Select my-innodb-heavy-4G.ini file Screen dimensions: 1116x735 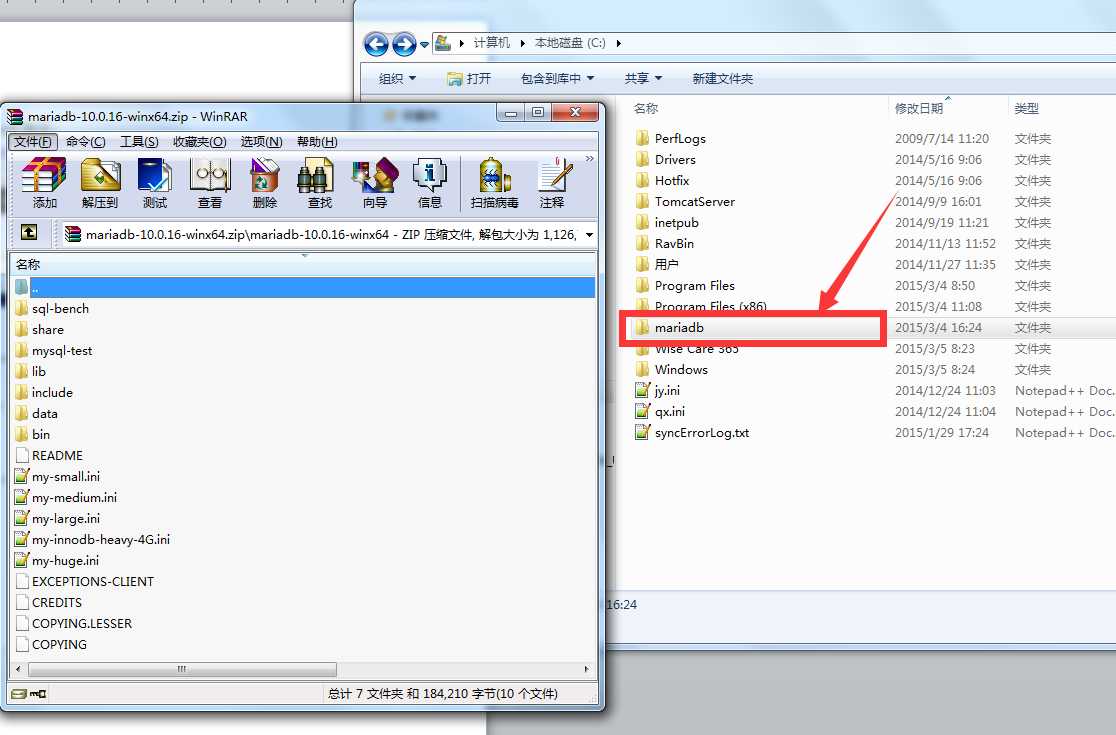point(92,539)
